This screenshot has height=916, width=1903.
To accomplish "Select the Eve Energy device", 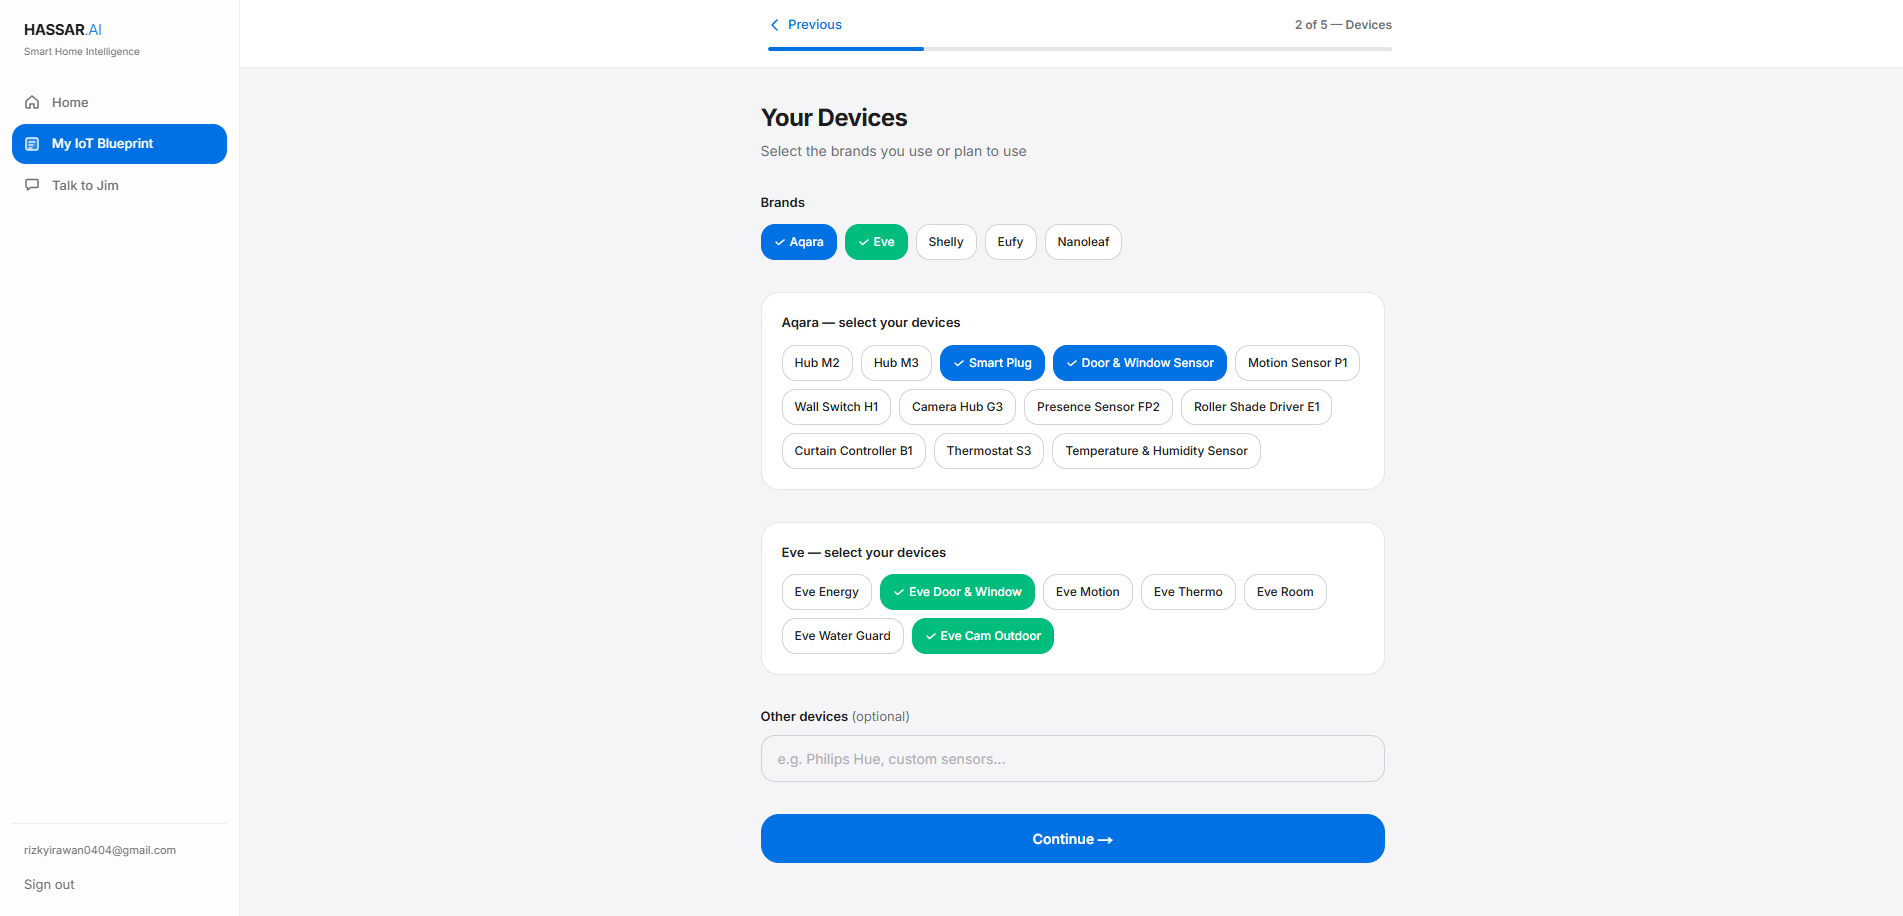I will click(x=826, y=592).
